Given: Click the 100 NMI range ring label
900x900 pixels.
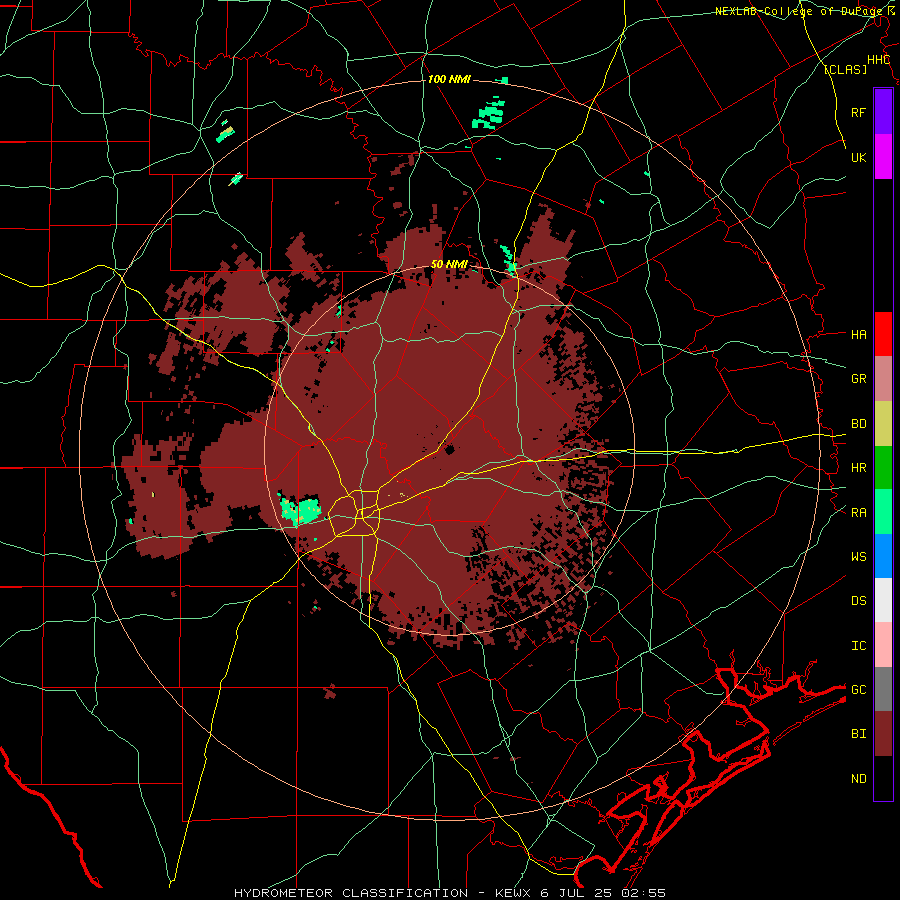Looking at the screenshot, I should (x=449, y=79).
